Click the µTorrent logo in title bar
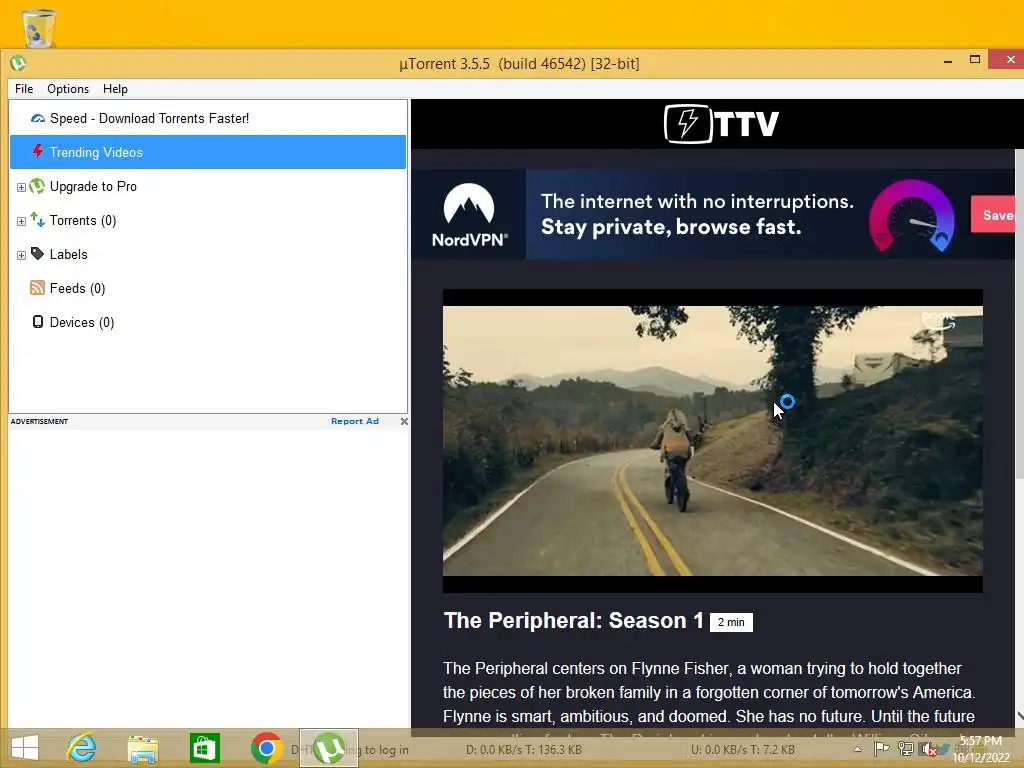The height and width of the screenshot is (768, 1024). point(18,63)
